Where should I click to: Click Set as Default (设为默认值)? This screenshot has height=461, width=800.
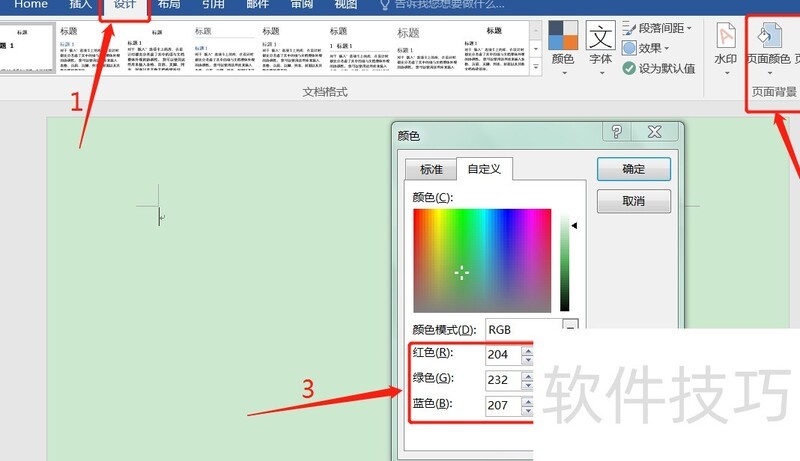(659, 68)
